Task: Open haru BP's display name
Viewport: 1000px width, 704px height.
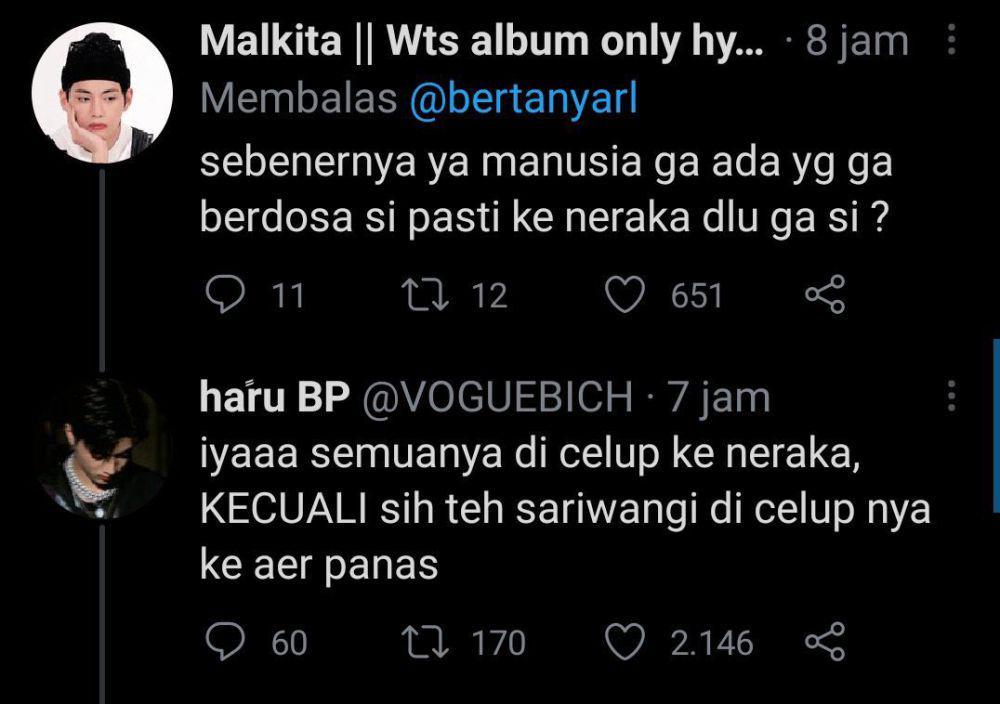Action: (275, 396)
